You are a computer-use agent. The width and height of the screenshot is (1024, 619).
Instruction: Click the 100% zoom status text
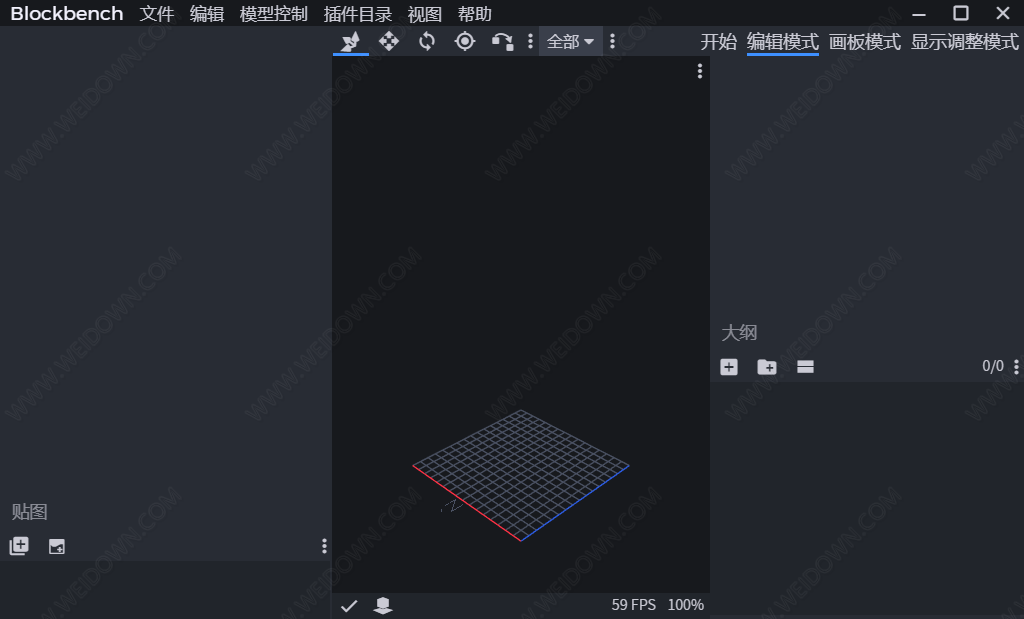[686, 605]
